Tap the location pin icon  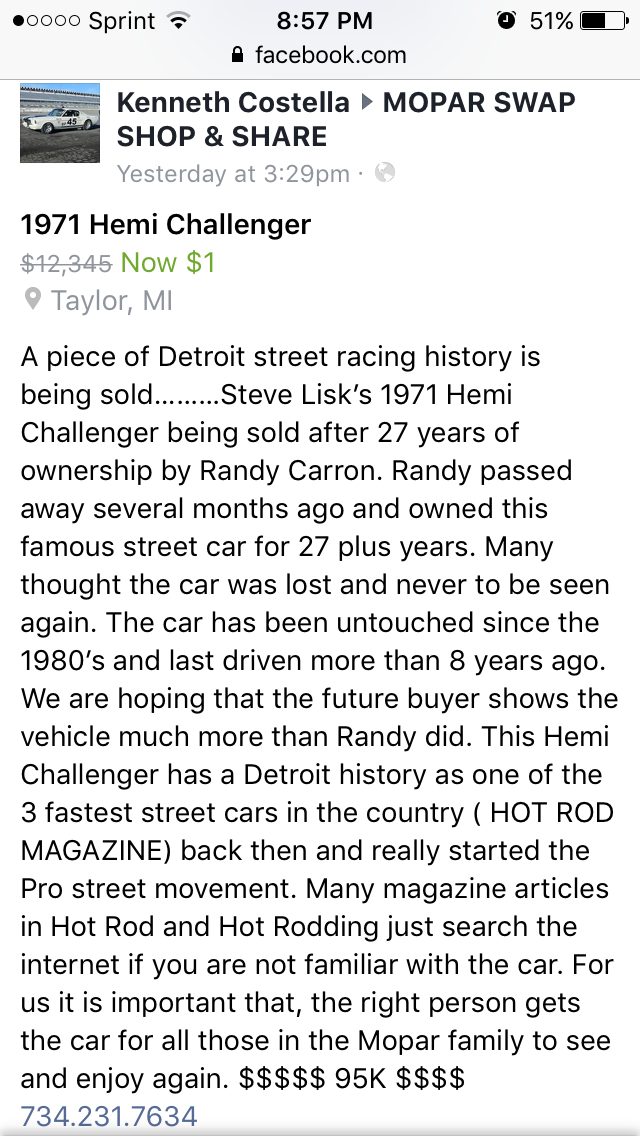pyautogui.click(x=32, y=299)
